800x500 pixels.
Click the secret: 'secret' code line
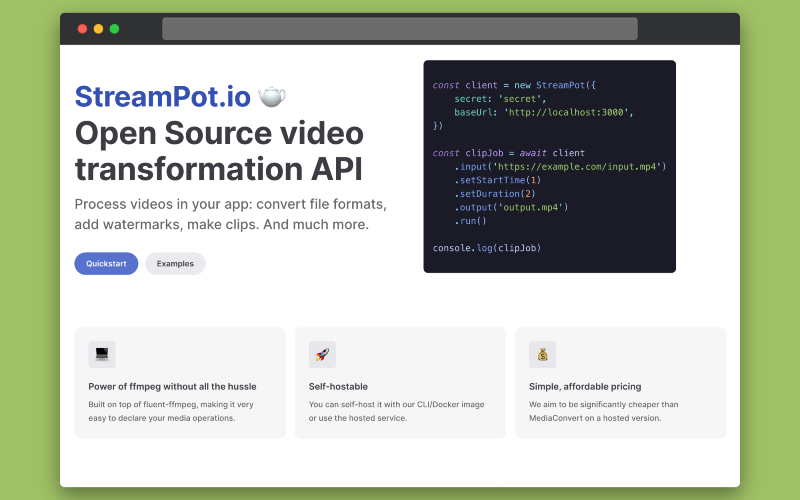[x=500, y=99]
